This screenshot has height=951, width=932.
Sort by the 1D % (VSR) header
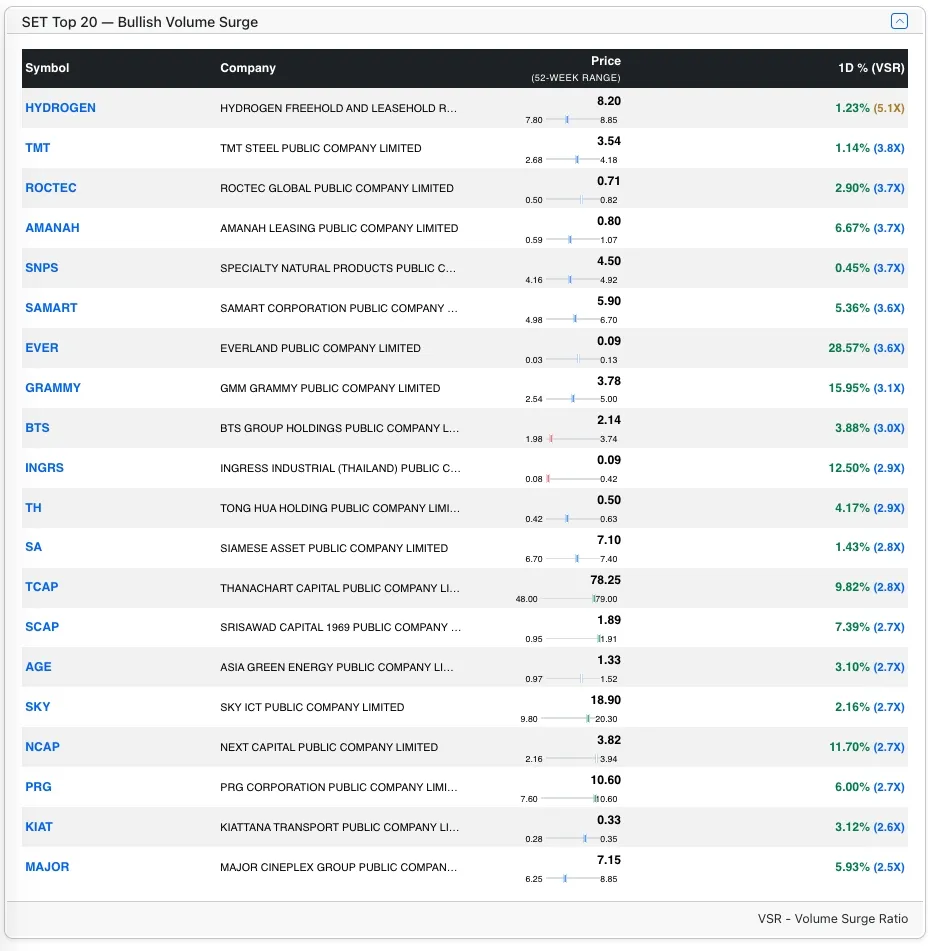click(871, 68)
